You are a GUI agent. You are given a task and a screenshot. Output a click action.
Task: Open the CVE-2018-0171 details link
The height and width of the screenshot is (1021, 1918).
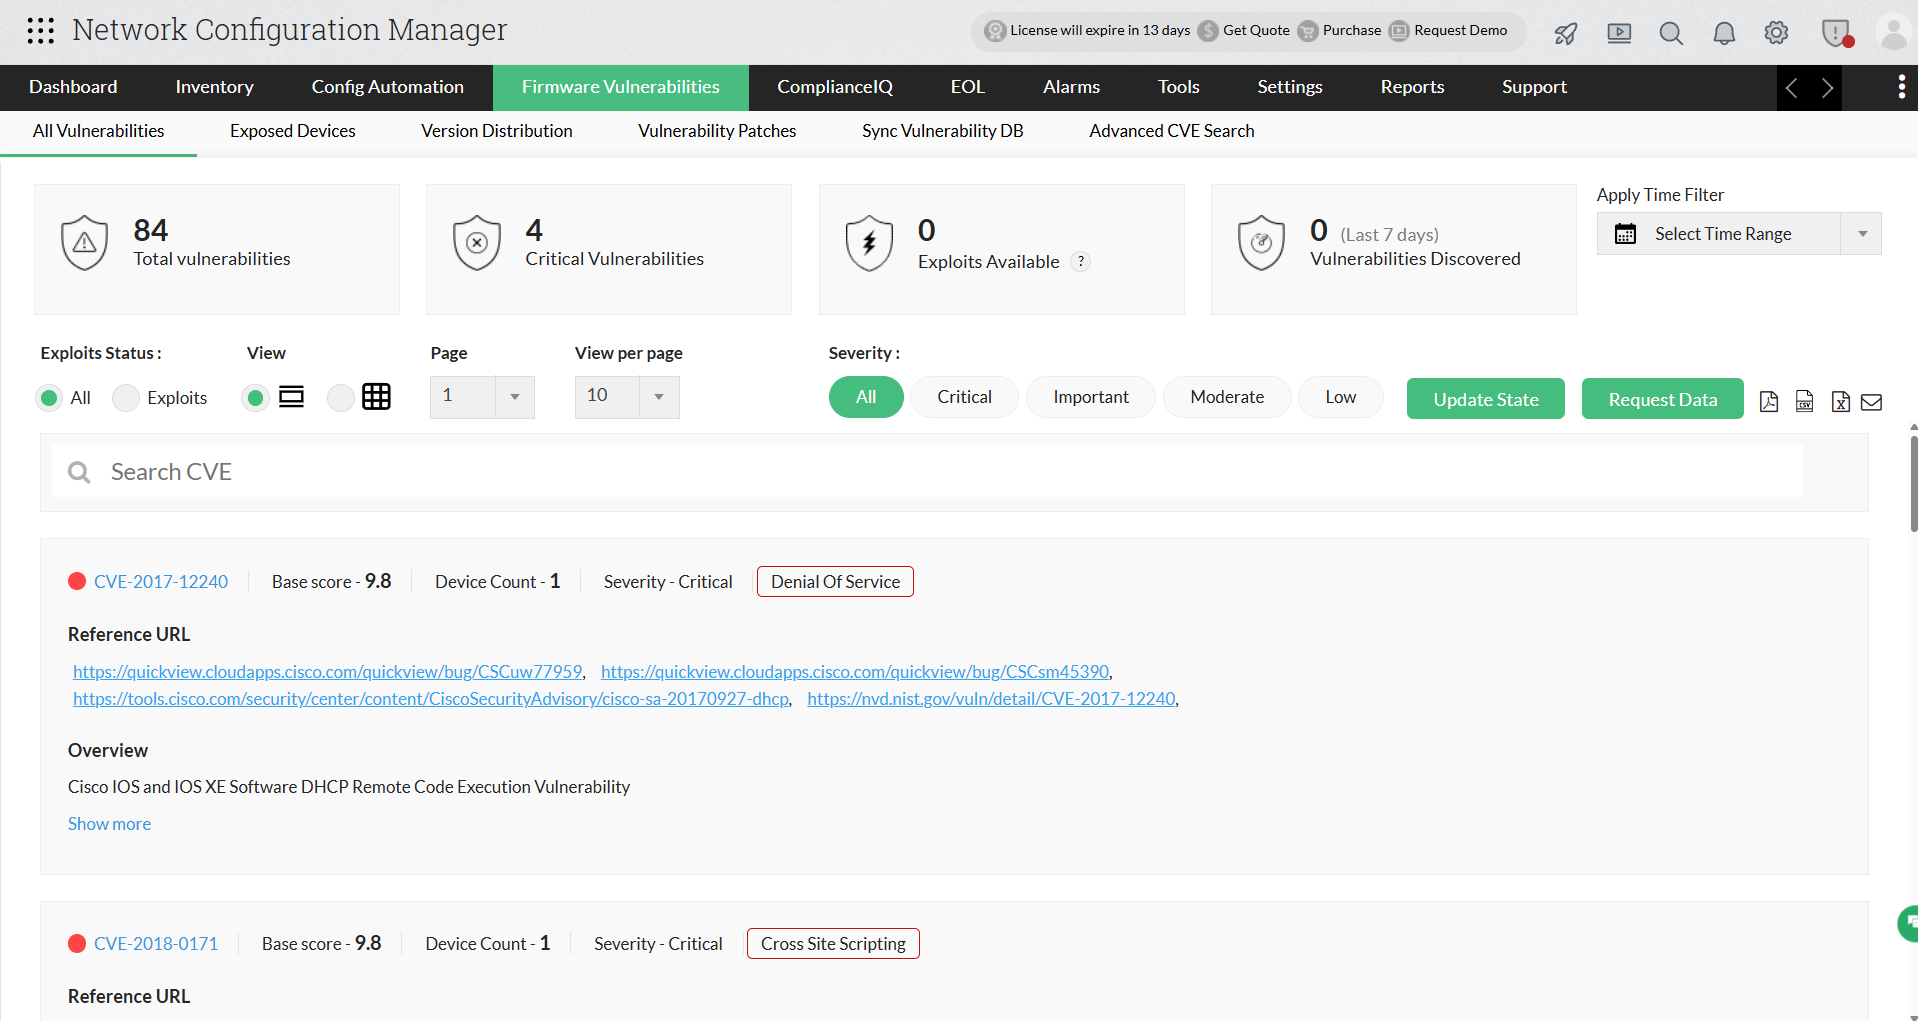coord(155,943)
